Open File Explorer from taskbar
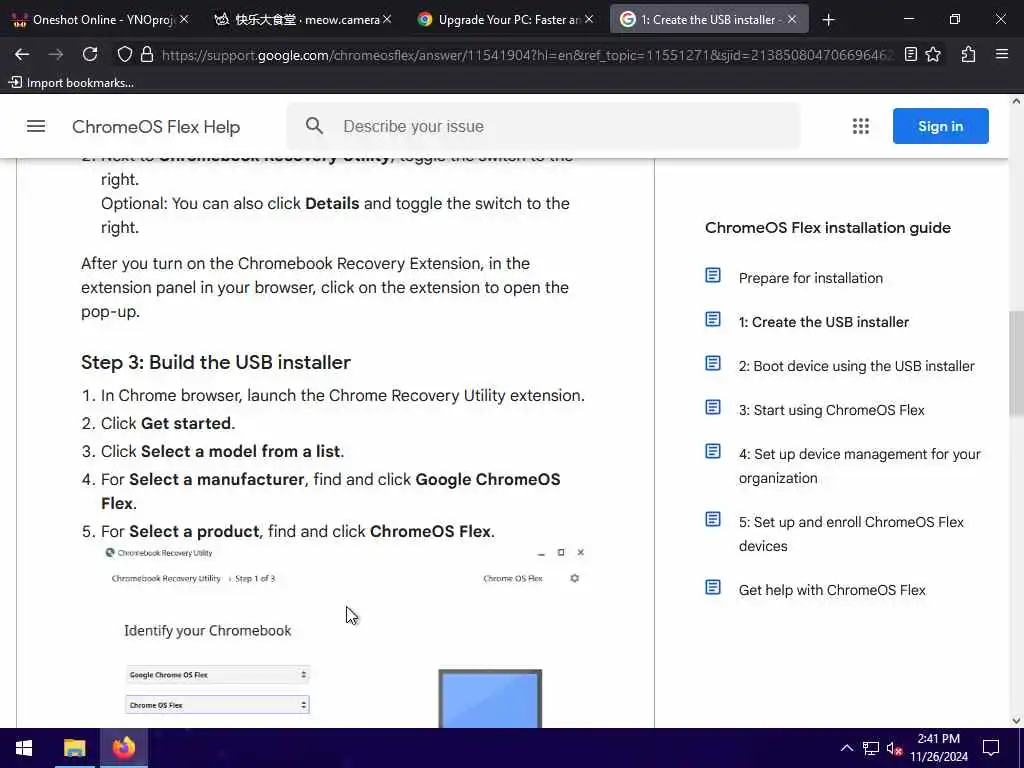1024x768 pixels. pyautogui.click(x=74, y=748)
